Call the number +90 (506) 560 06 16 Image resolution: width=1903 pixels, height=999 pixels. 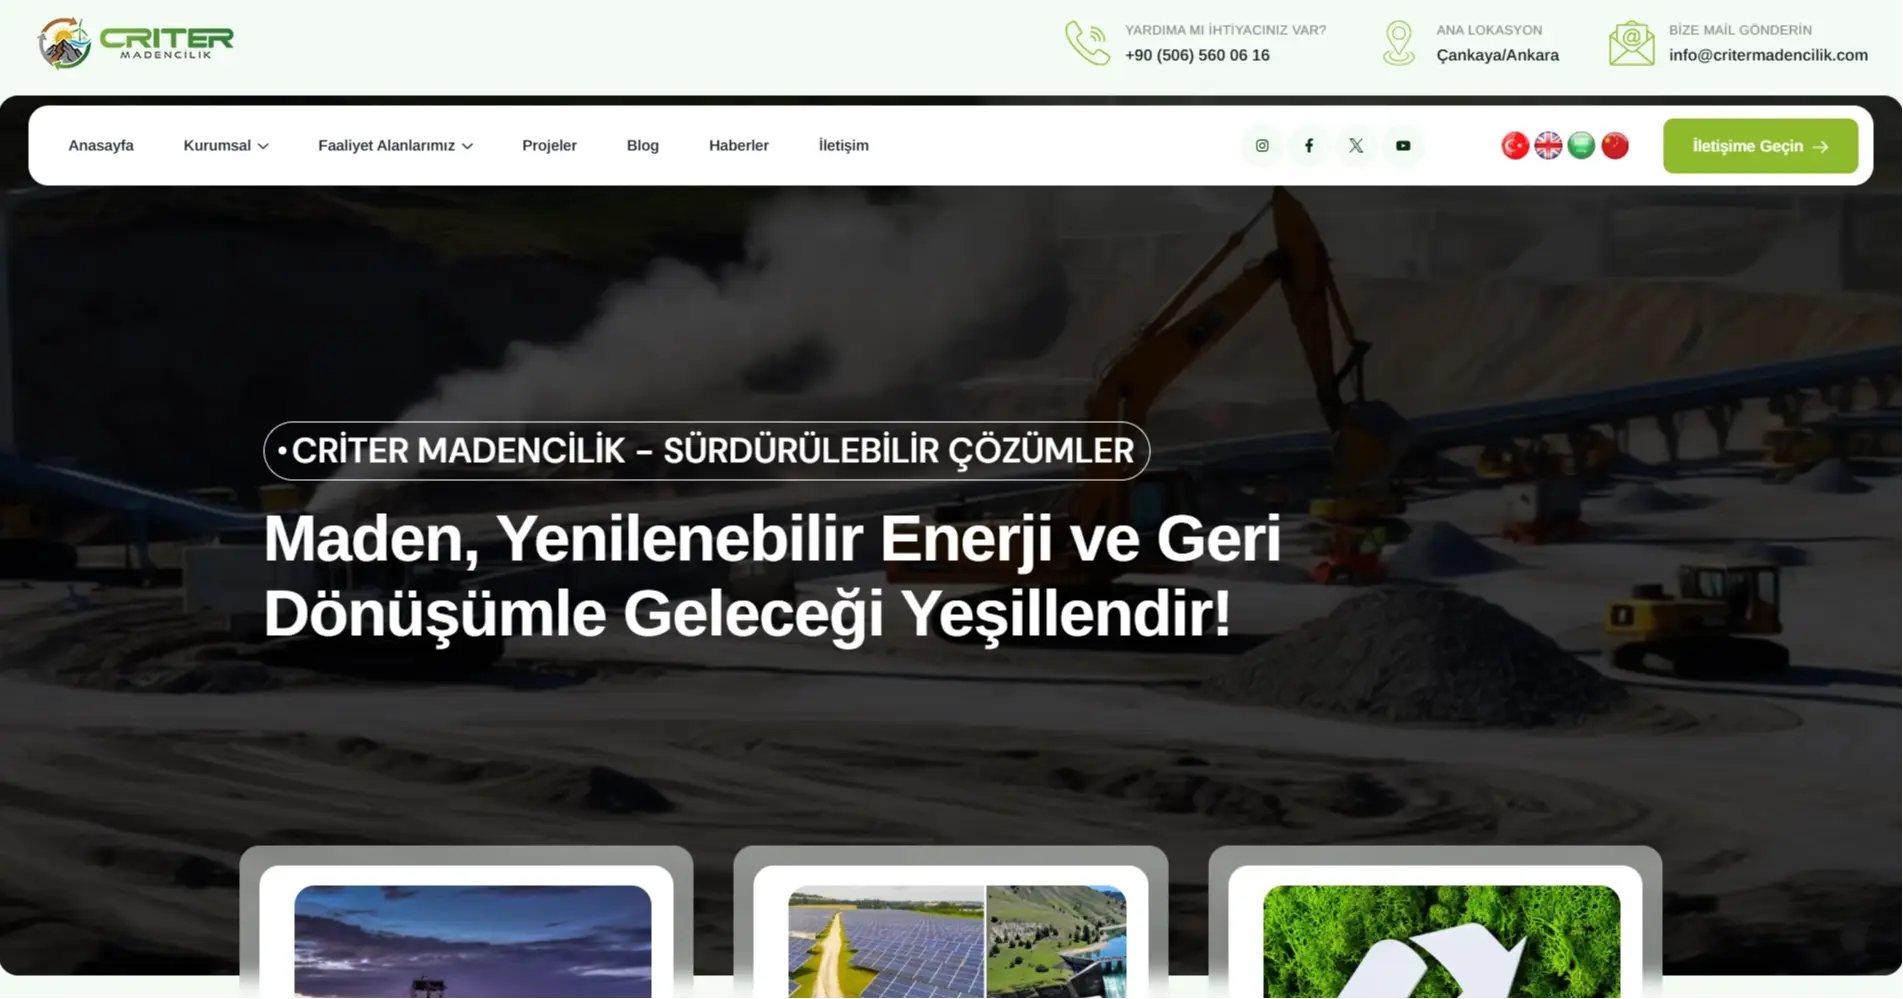(1197, 56)
